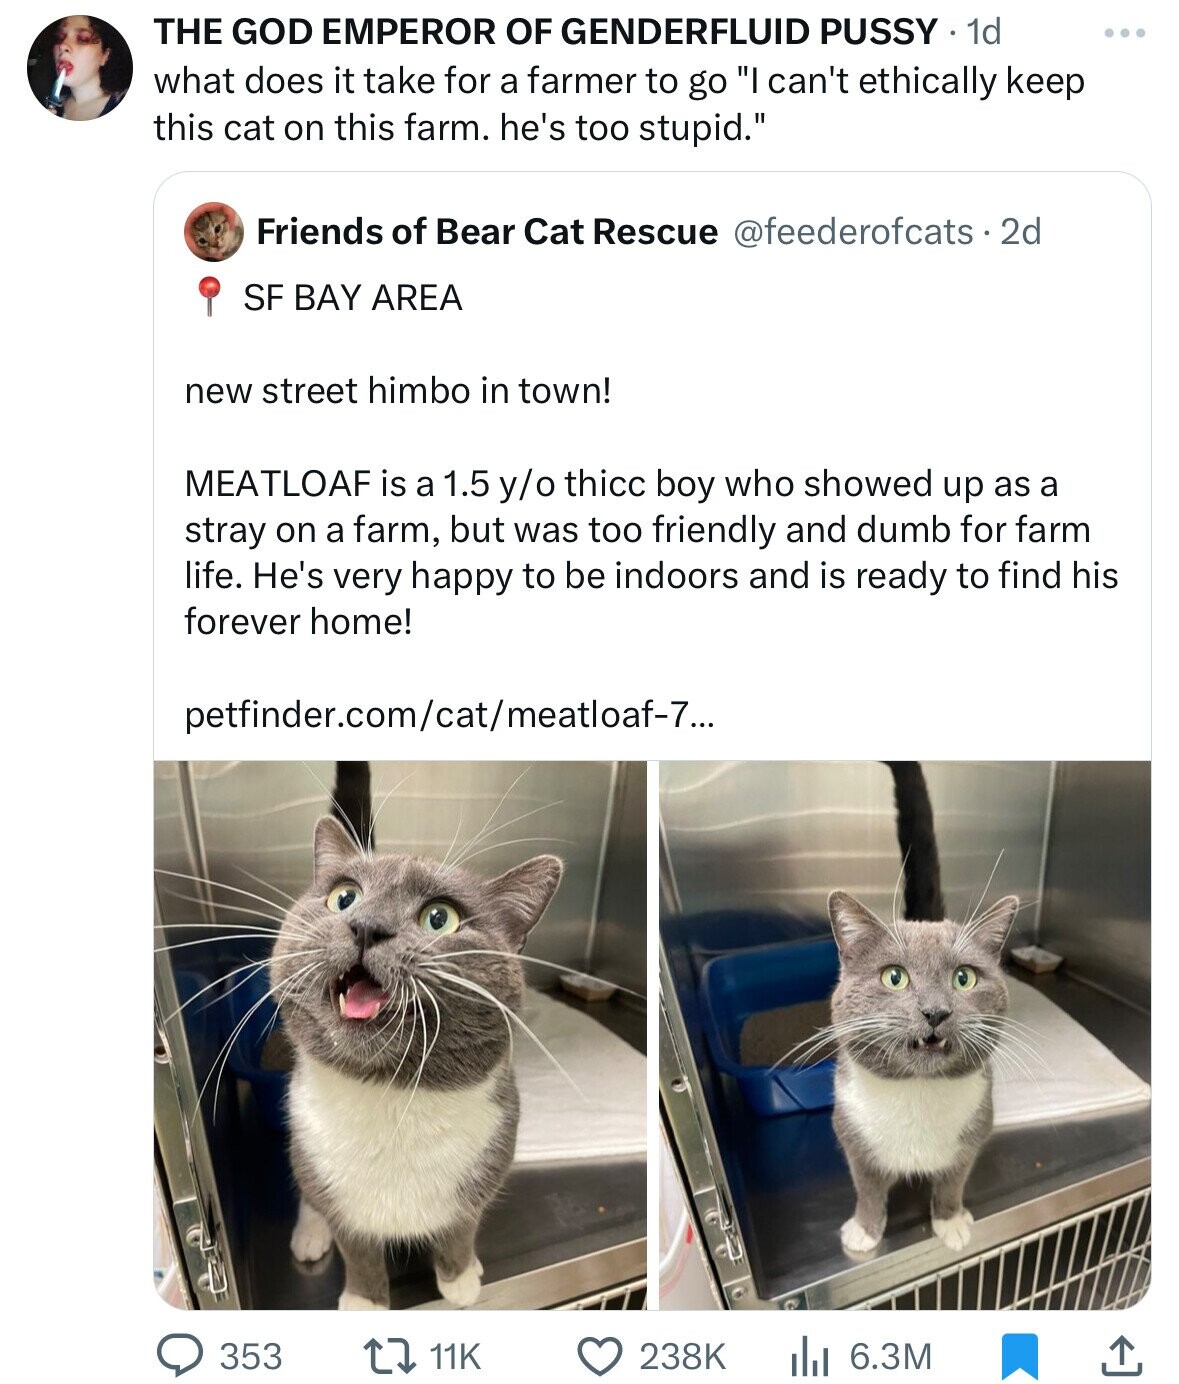Open Friends of Bear Cat Rescue avatar

coord(214,232)
